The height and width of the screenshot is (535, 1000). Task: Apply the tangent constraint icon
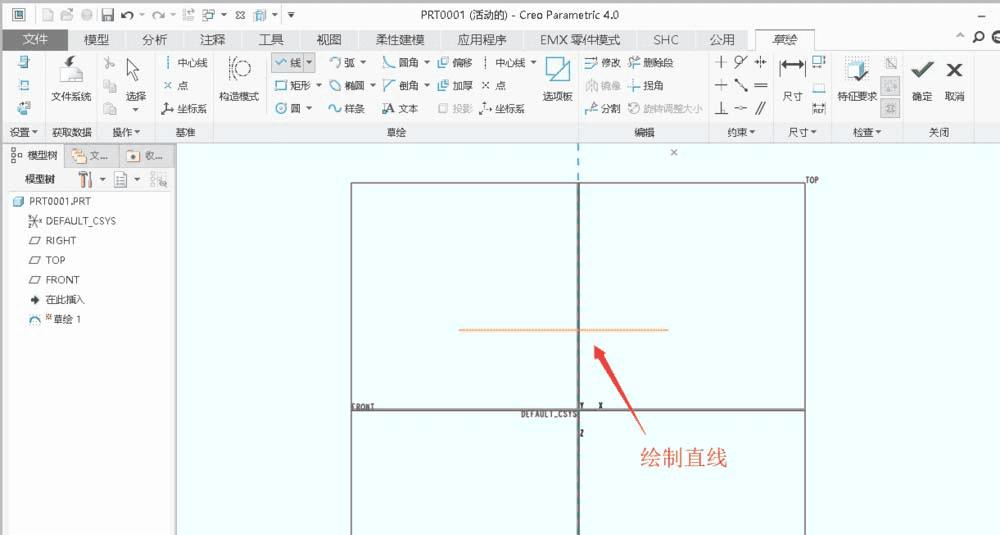click(x=740, y=62)
